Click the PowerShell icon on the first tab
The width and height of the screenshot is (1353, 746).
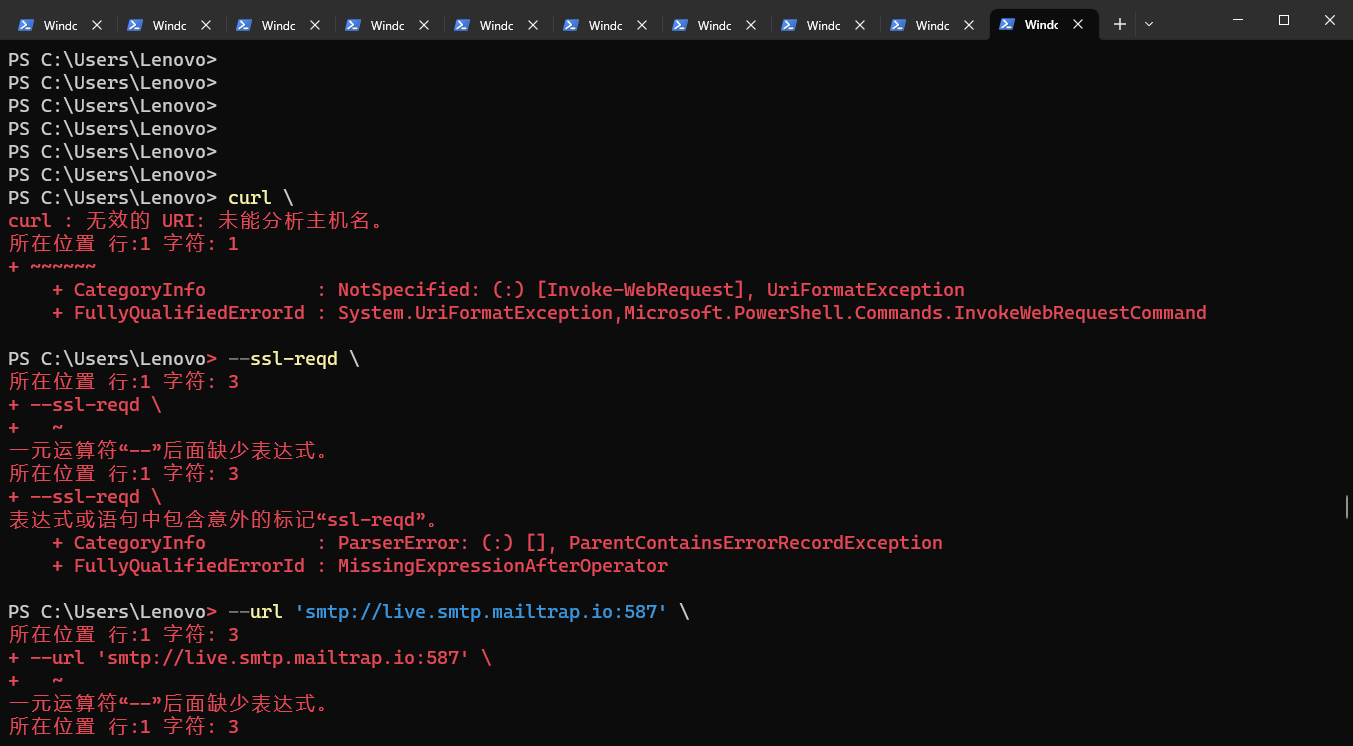(x=26, y=25)
